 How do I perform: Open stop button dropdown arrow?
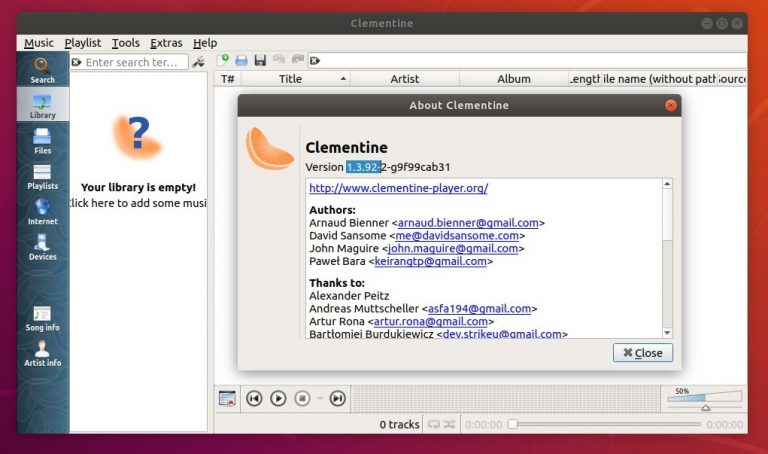pos(320,398)
